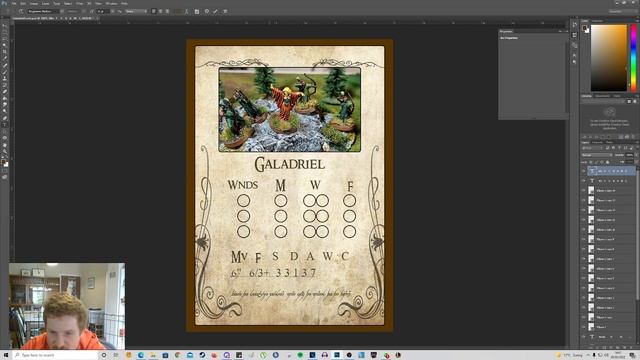Select the Clone Stamp tool
The height and width of the screenshot is (360, 640).
click(x=5, y=78)
